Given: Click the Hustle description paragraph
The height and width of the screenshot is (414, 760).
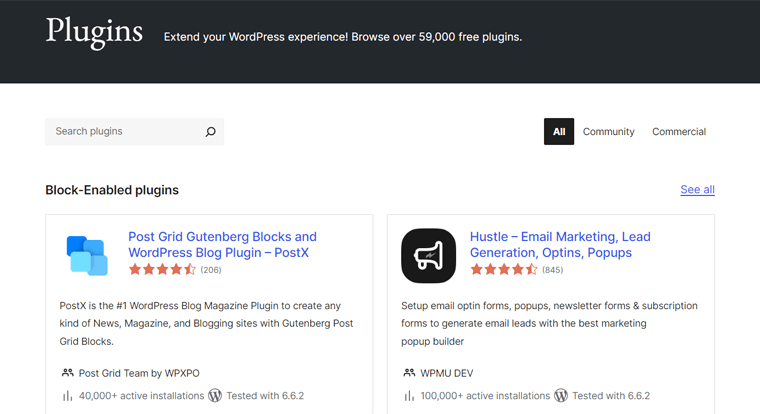Looking at the screenshot, I should click(549, 323).
